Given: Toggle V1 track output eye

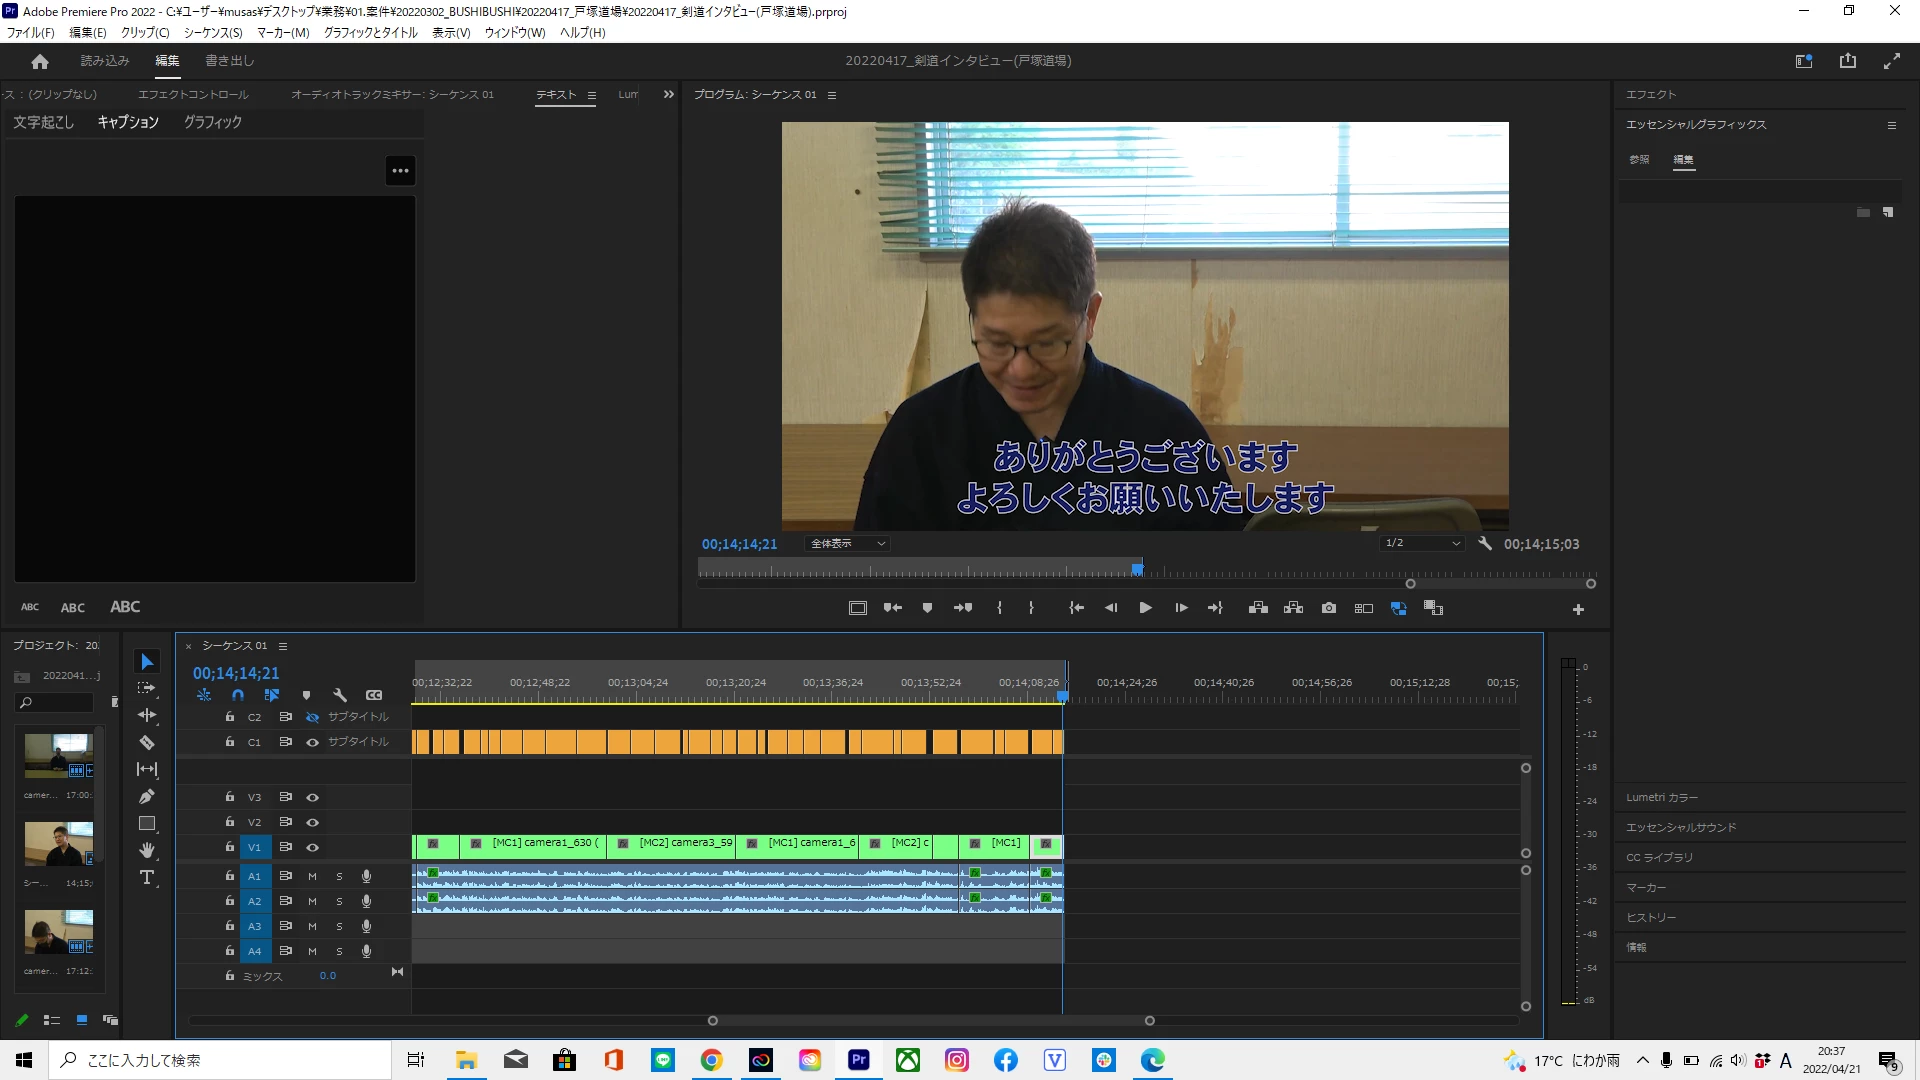Looking at the screenshot, I should tap(312, 847).
